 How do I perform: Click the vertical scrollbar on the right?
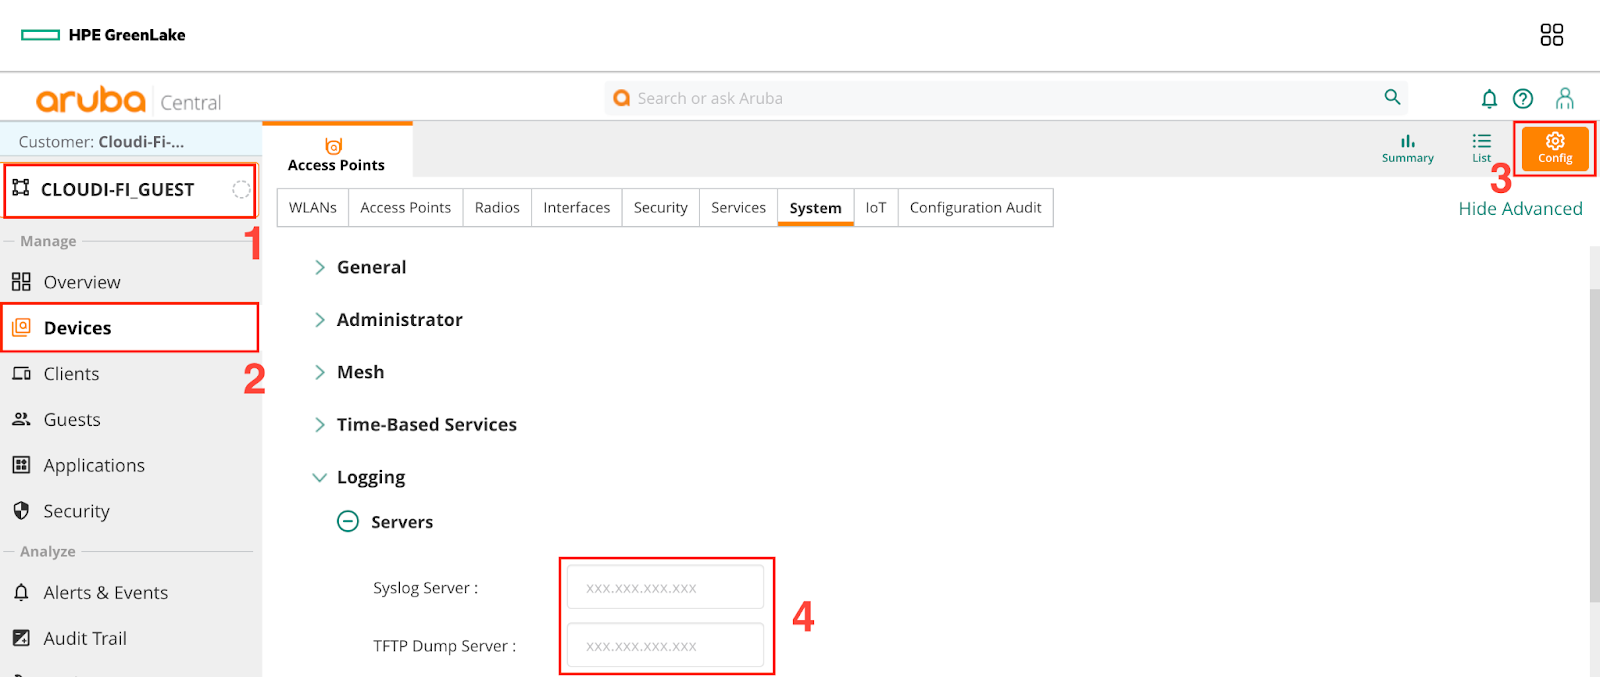click(x=1594, y=445)
